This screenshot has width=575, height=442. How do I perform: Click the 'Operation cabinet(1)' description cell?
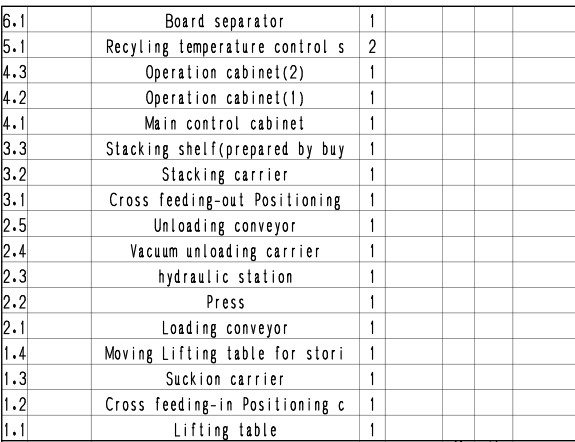pos(225,98)
